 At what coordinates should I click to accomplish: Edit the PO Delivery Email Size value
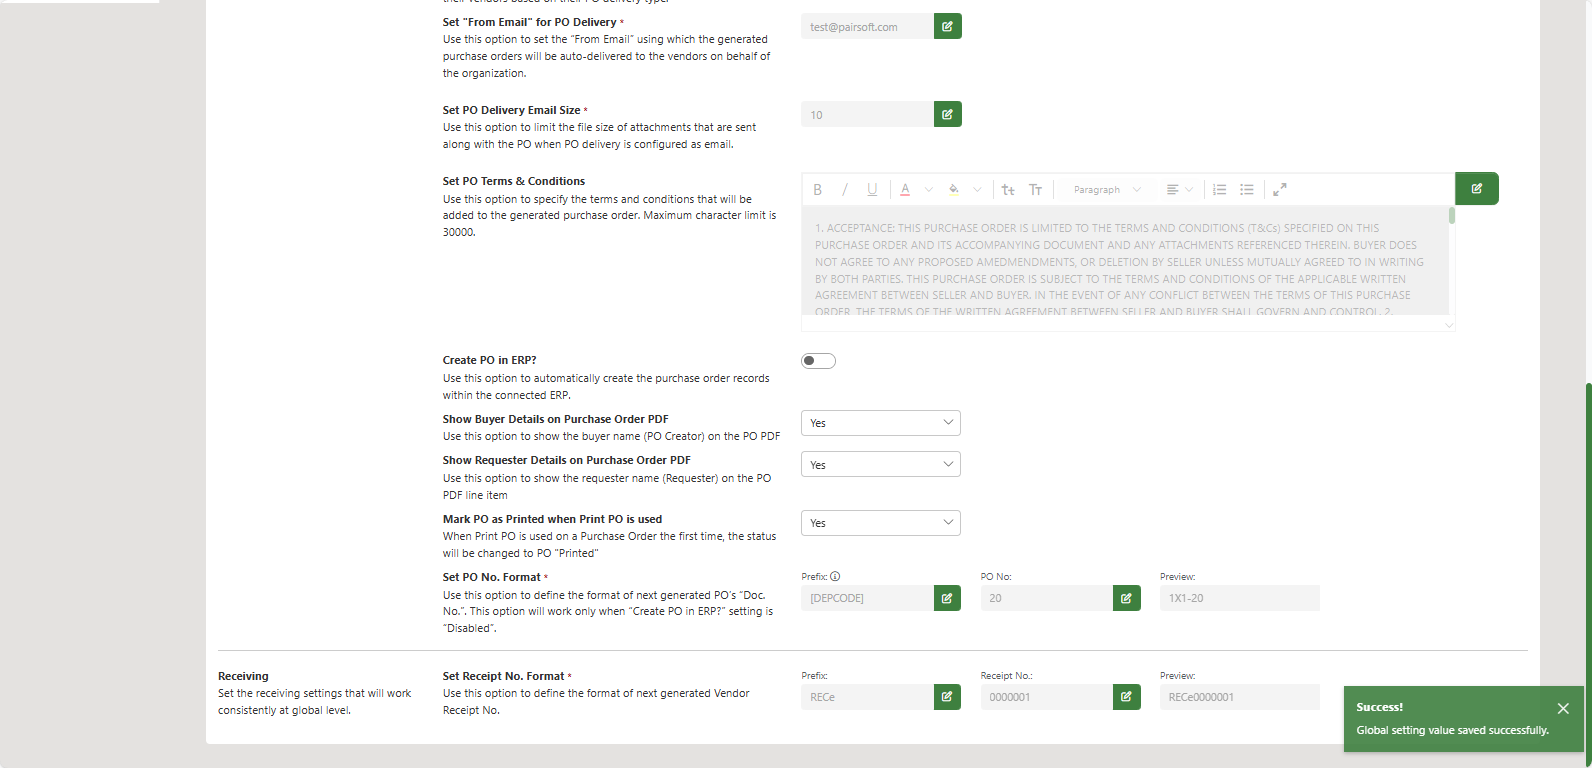click(x=947, y=114)
